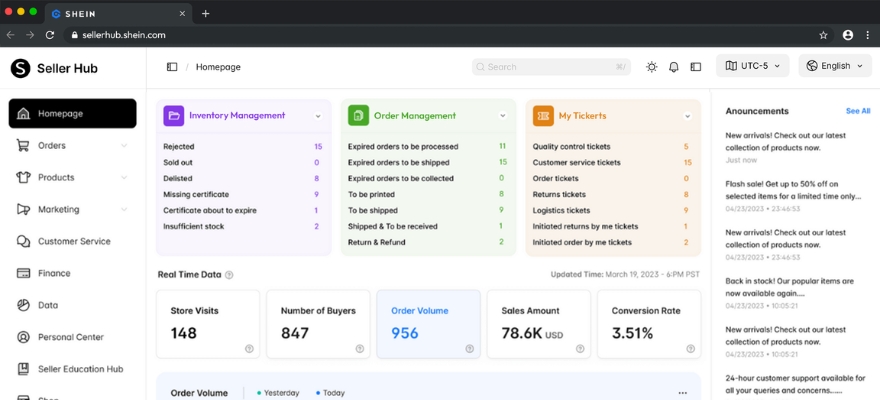Viewport: 880px width, 400px height.
Task: Reload page with browser refresh icon
Action: click(50, 35)
